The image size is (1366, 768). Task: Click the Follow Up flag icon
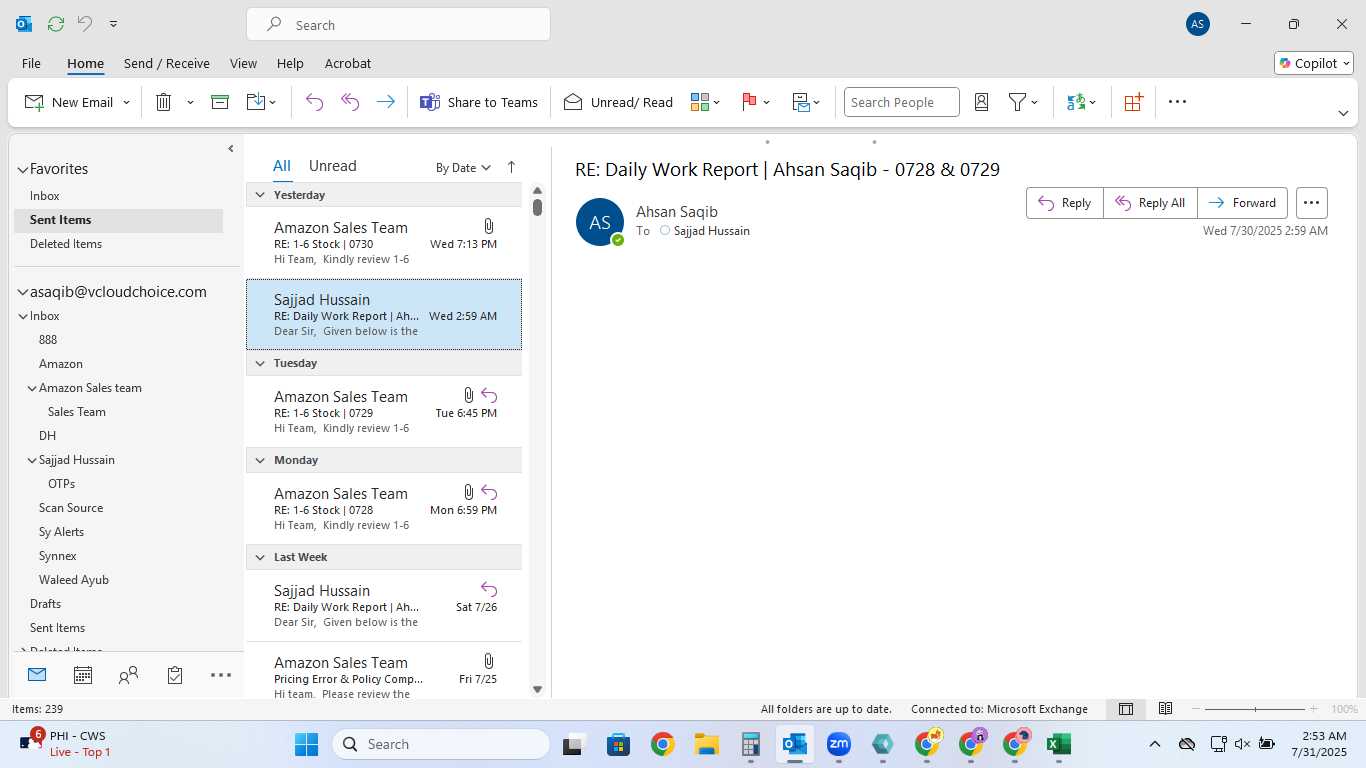749,102
